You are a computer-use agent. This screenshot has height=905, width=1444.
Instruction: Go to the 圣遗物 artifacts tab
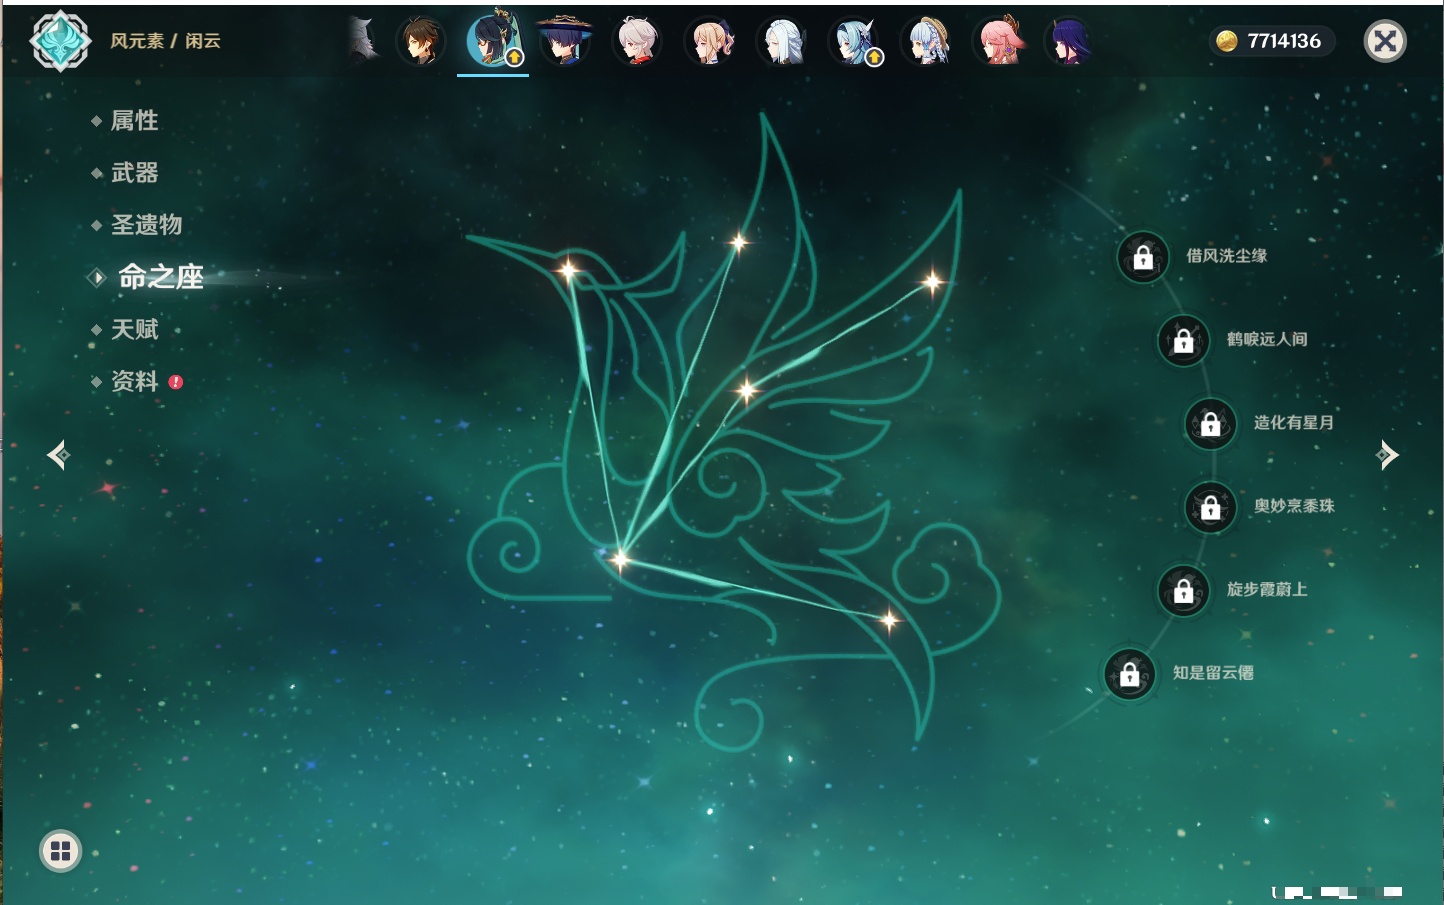(146, 225)
